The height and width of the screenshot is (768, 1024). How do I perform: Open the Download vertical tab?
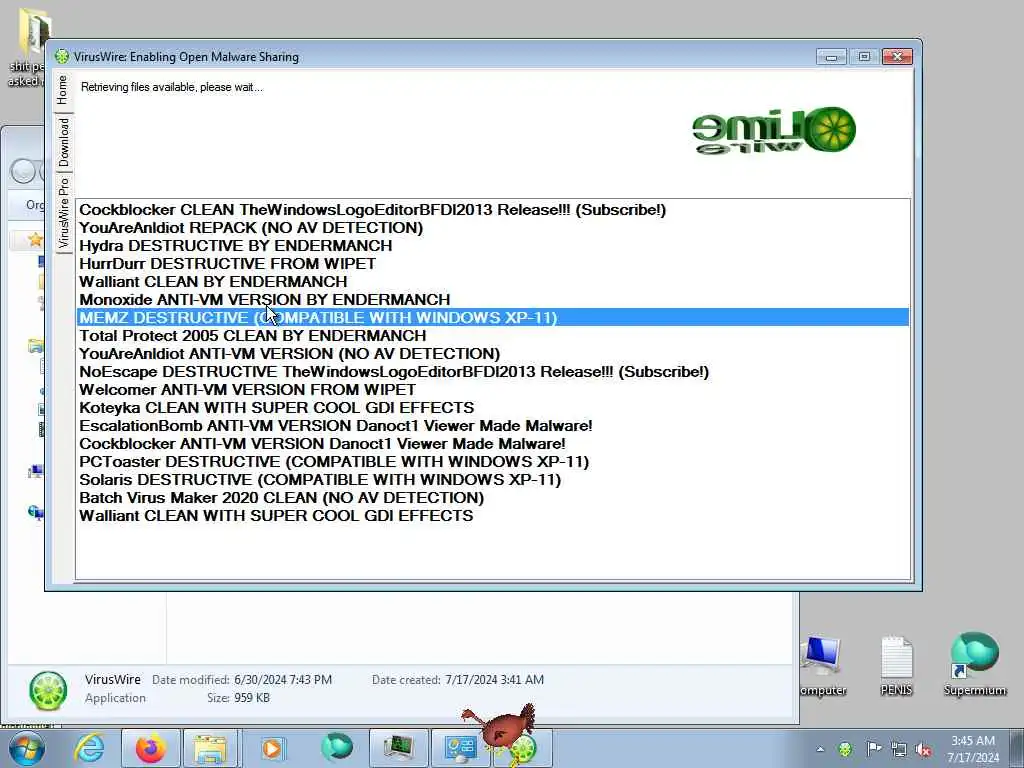coord(63,142)
